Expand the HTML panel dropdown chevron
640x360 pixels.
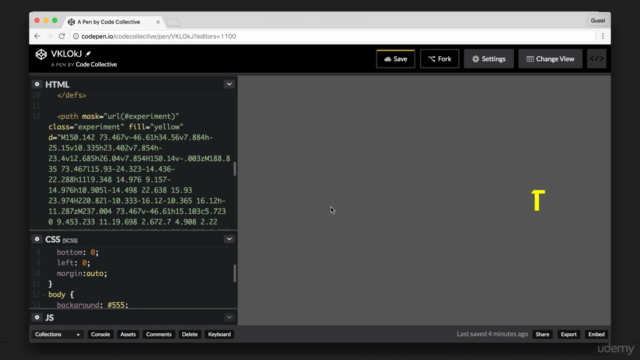click(229, 84)
